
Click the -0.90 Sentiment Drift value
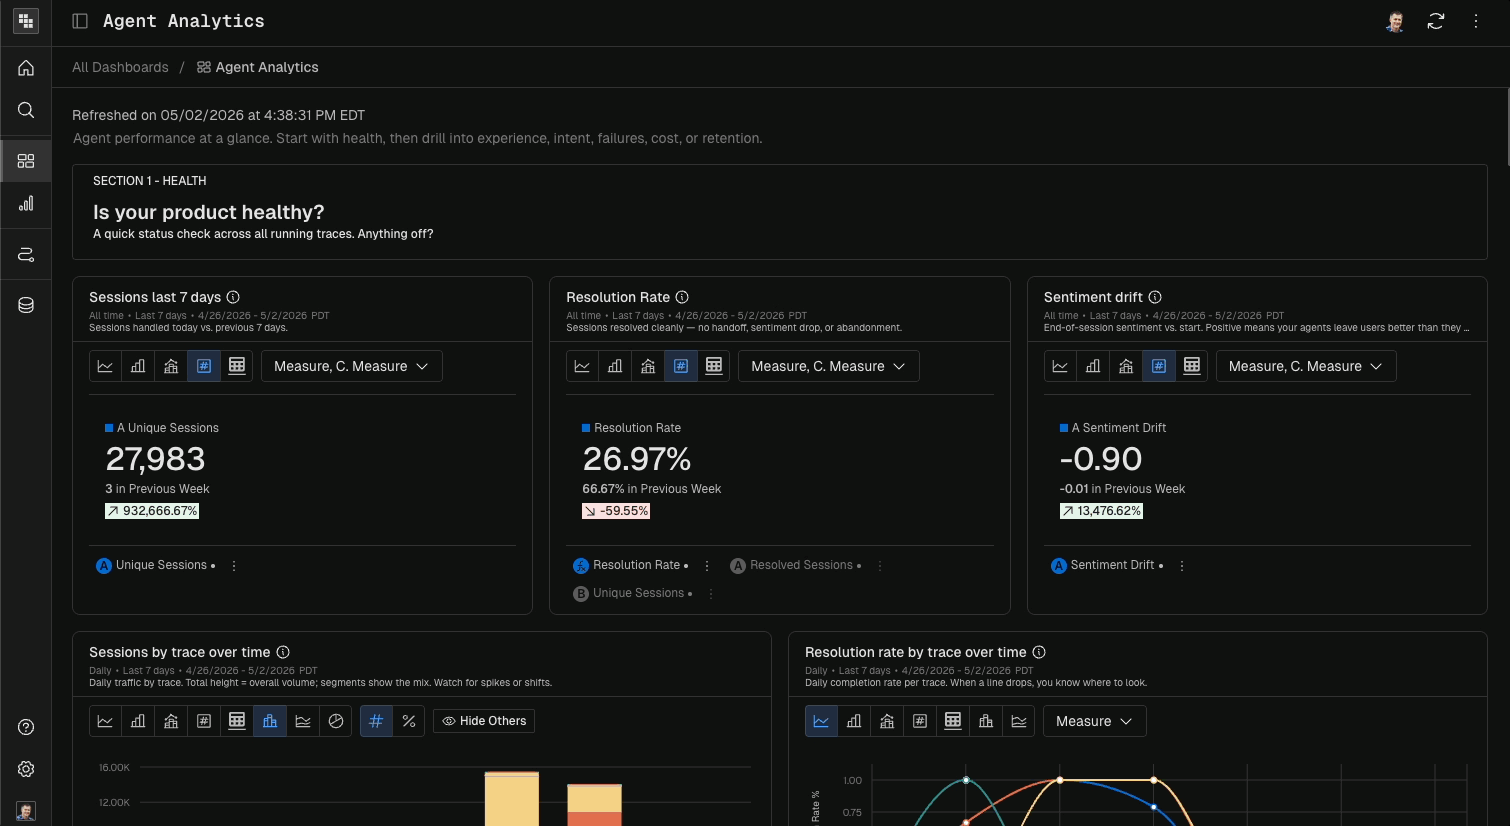coord(1100,459)
